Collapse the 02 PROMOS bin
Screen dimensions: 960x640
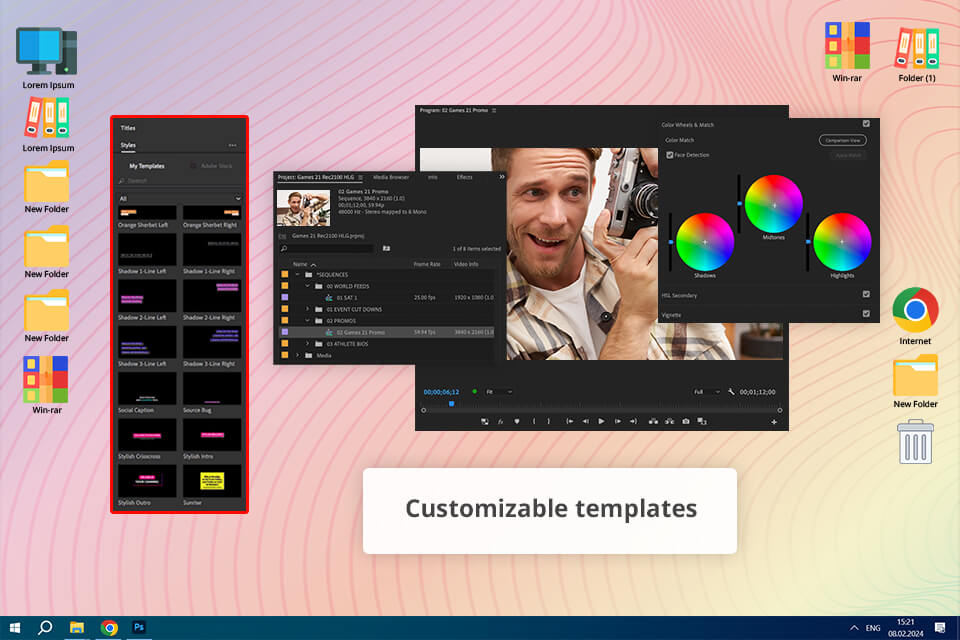click(308, 320)
